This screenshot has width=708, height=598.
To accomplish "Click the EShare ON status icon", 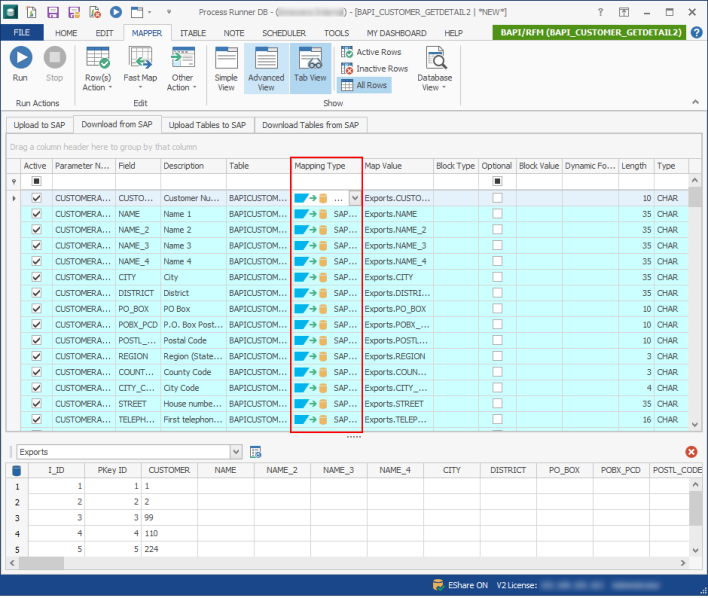I will pos(438,584).
